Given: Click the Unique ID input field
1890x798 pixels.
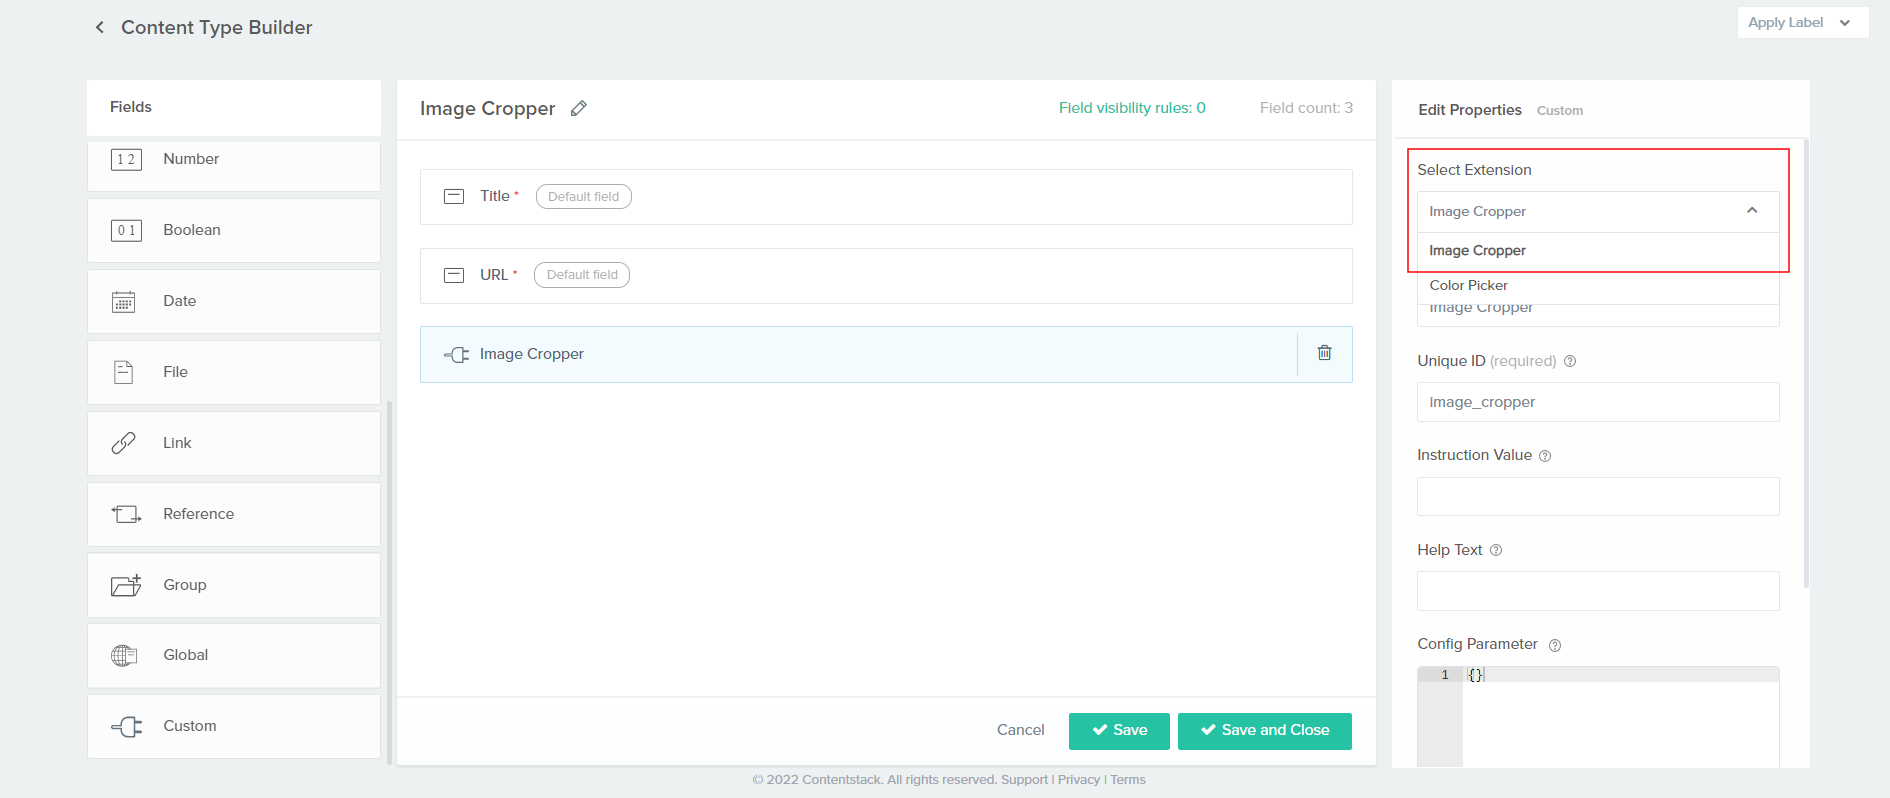Looking at the screenshot, I should (1598, 402).
